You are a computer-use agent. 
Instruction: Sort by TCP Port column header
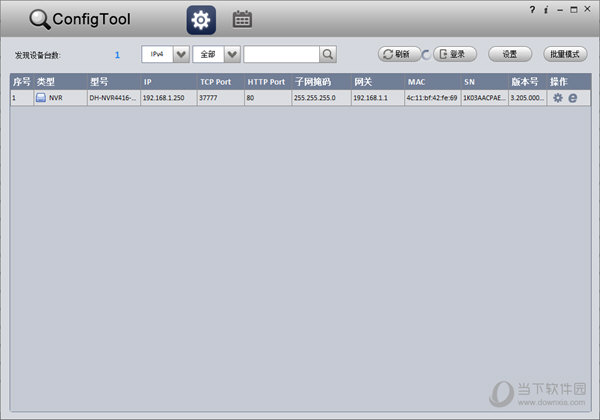coord(221,82)
